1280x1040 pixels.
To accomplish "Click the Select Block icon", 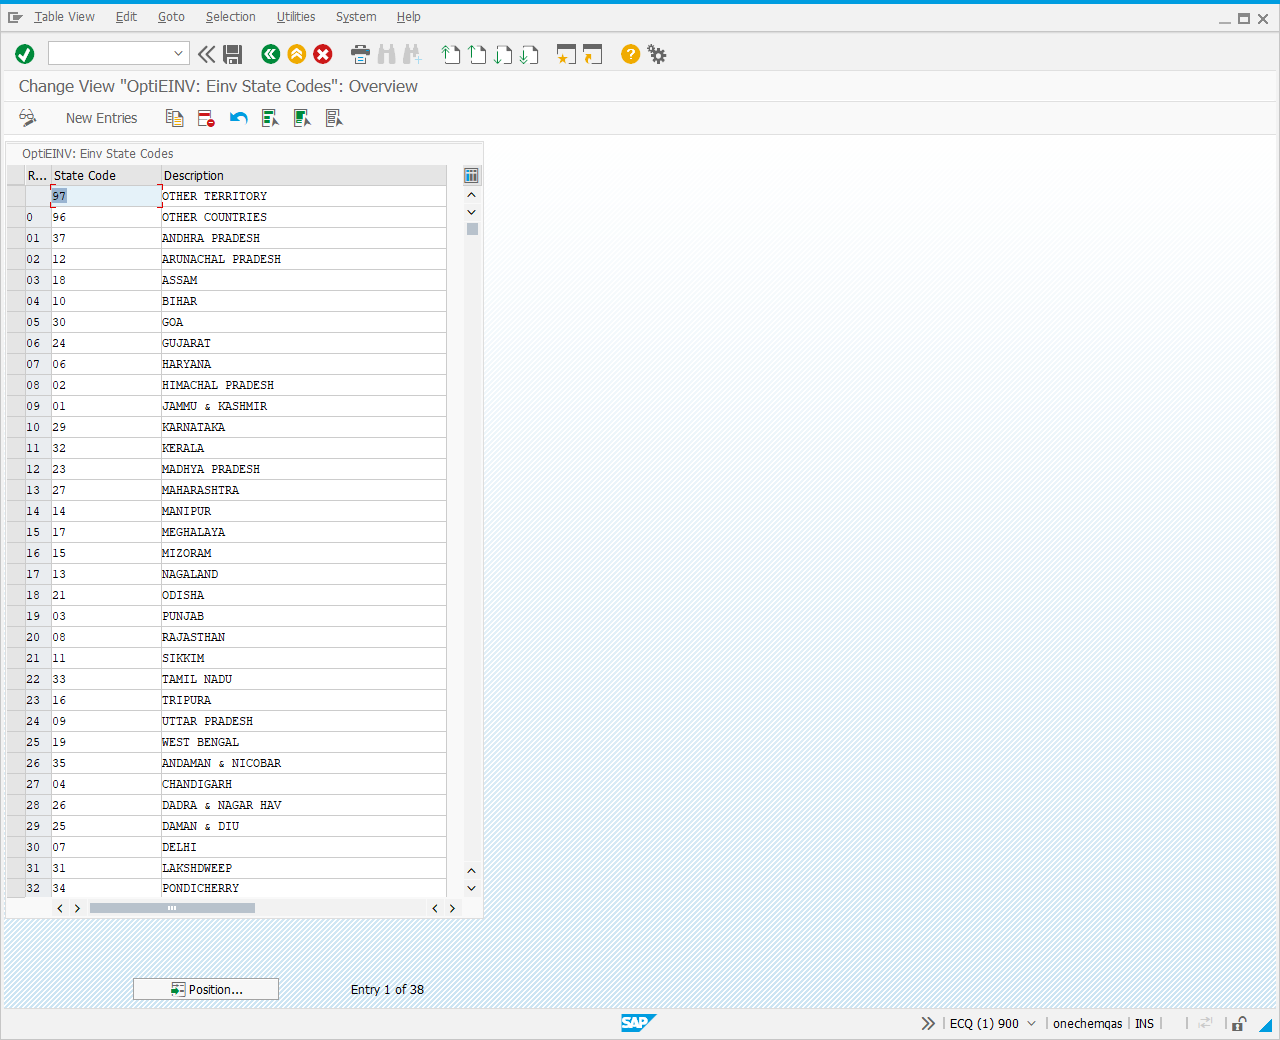I will (302, 118).
